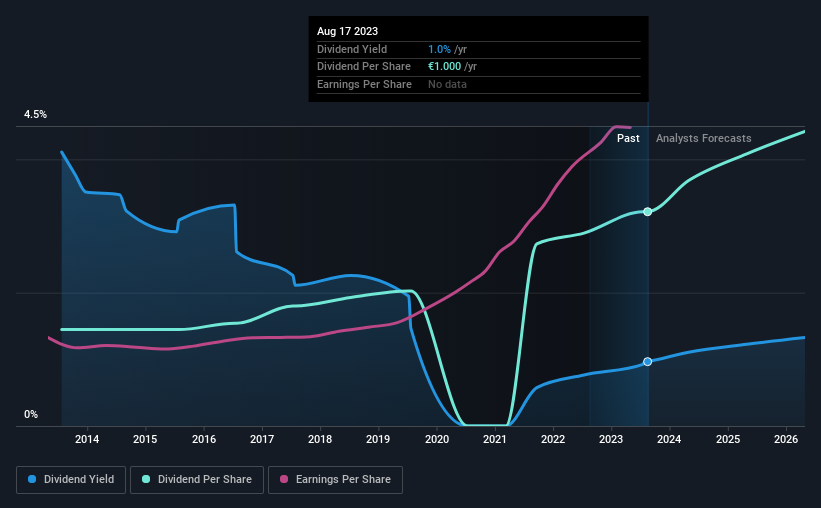Click the 0% y-axis label

31,414
